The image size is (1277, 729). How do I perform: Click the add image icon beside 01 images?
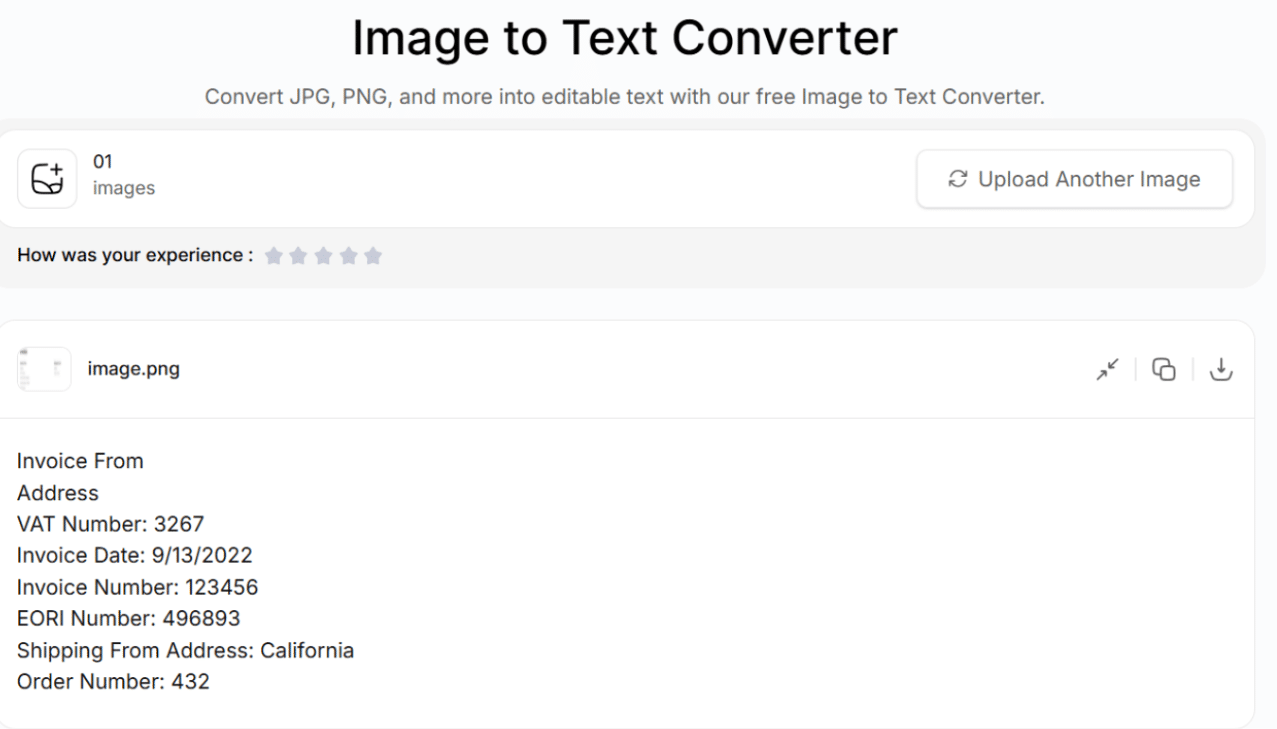pos(47,178)
